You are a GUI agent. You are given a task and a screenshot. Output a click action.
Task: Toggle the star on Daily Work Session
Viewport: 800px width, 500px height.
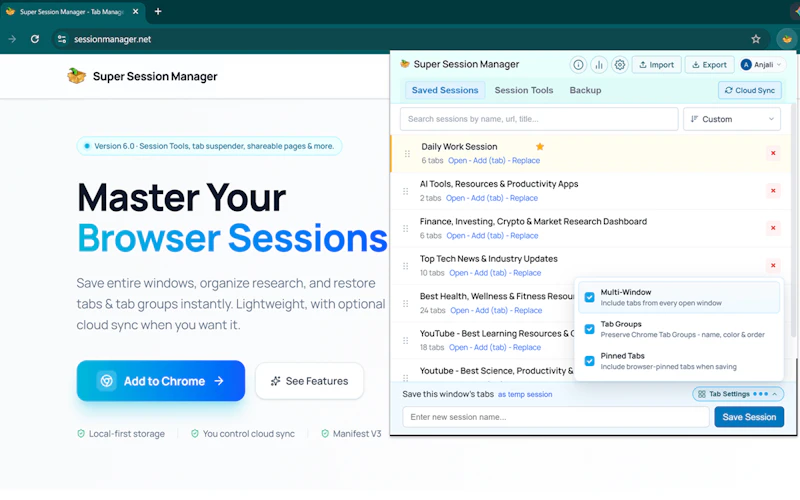click(x=540, y=147)
